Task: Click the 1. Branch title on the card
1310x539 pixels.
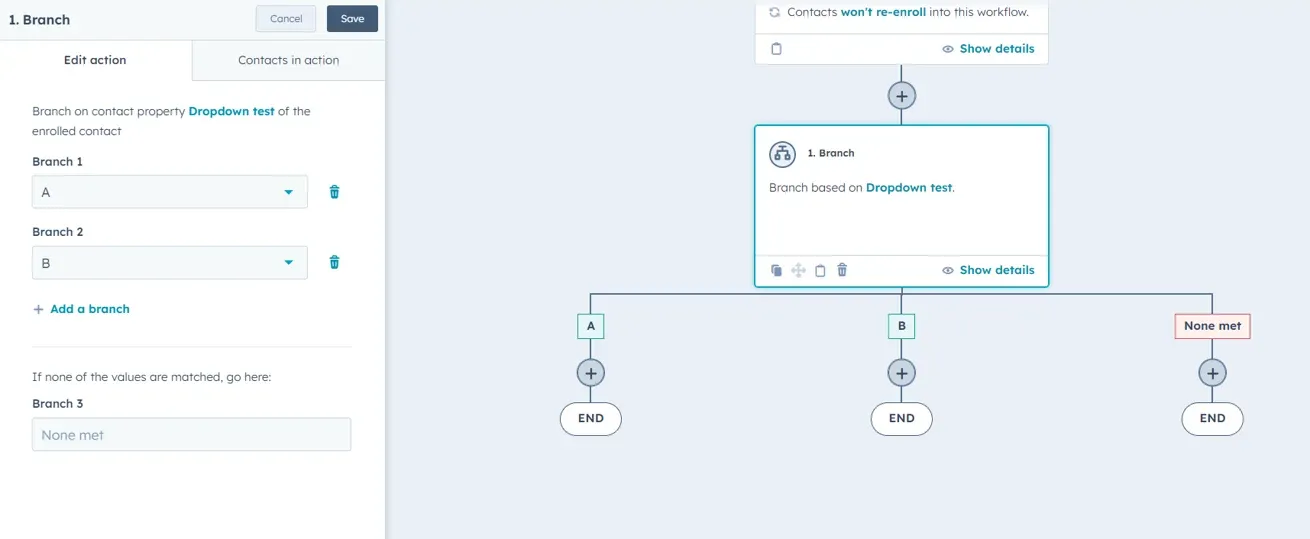Action: tap(831, 153)
